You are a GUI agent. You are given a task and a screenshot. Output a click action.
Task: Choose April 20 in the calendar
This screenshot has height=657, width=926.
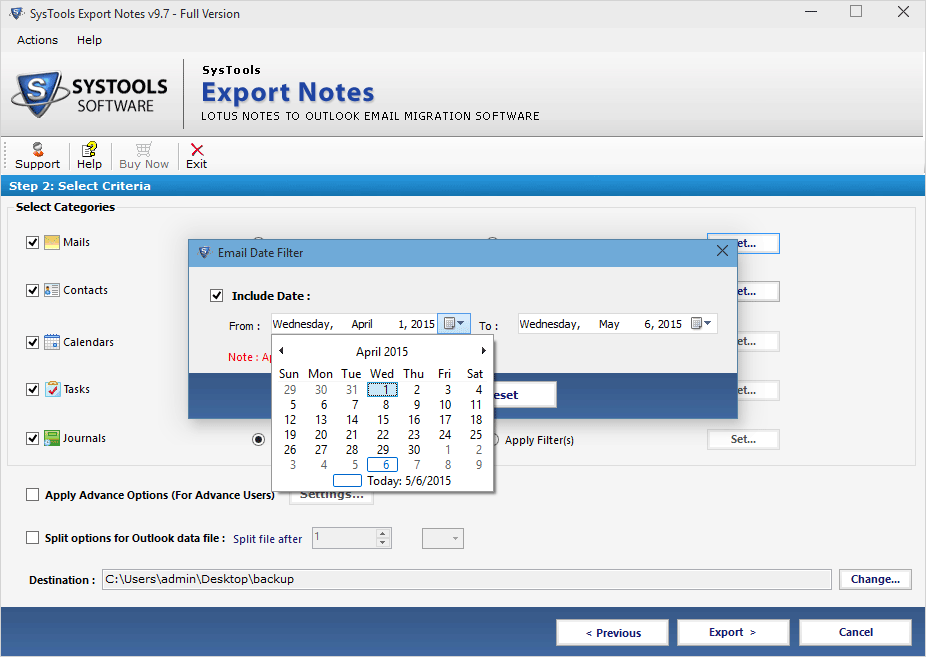coord(321,435)
